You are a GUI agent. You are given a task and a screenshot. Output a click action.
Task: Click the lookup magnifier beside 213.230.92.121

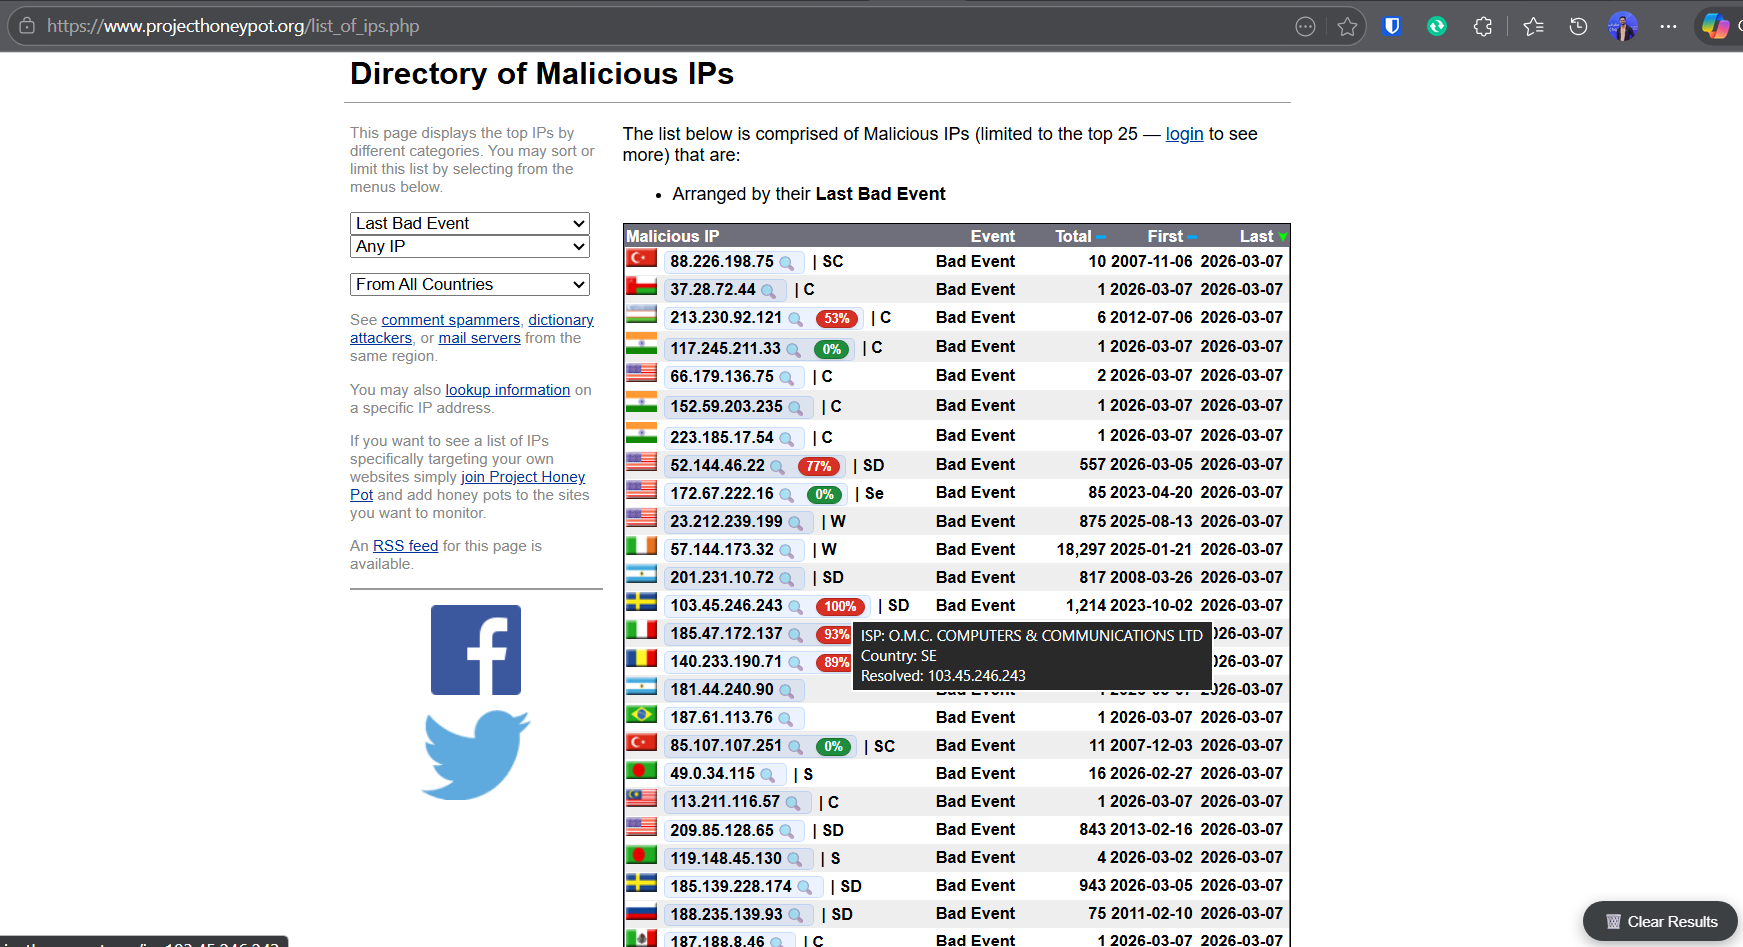pyautogui.click(x=795, y=319)
